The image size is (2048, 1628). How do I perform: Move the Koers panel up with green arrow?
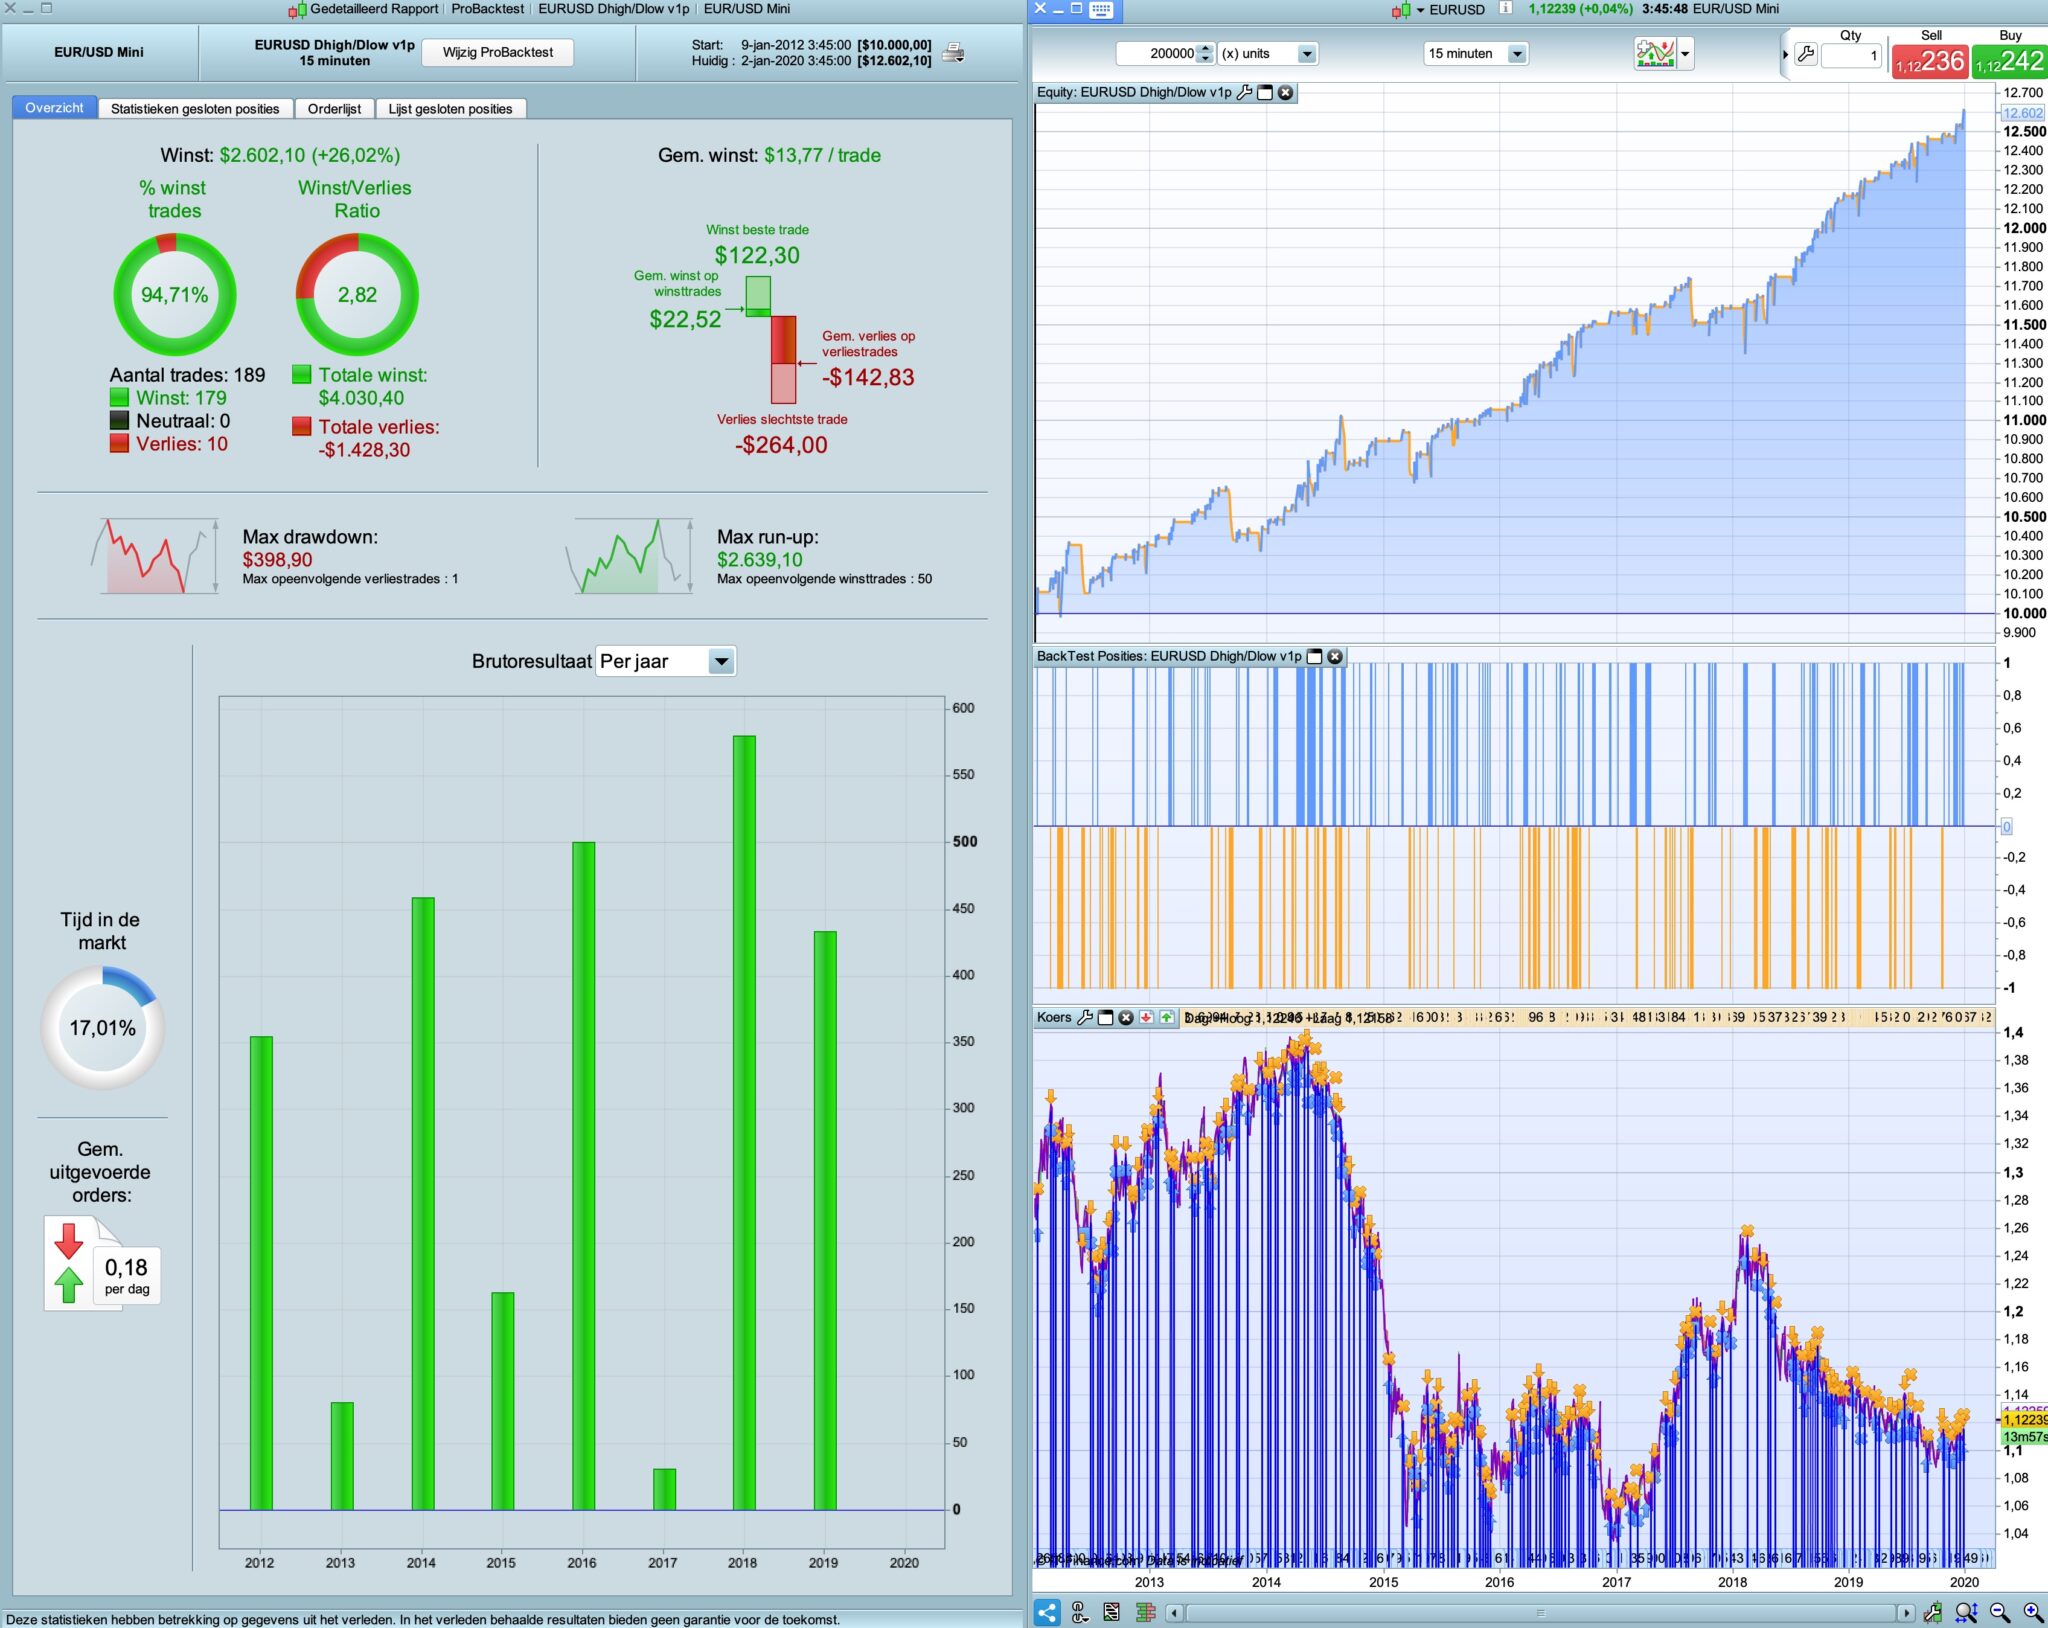(1166, 1017)
